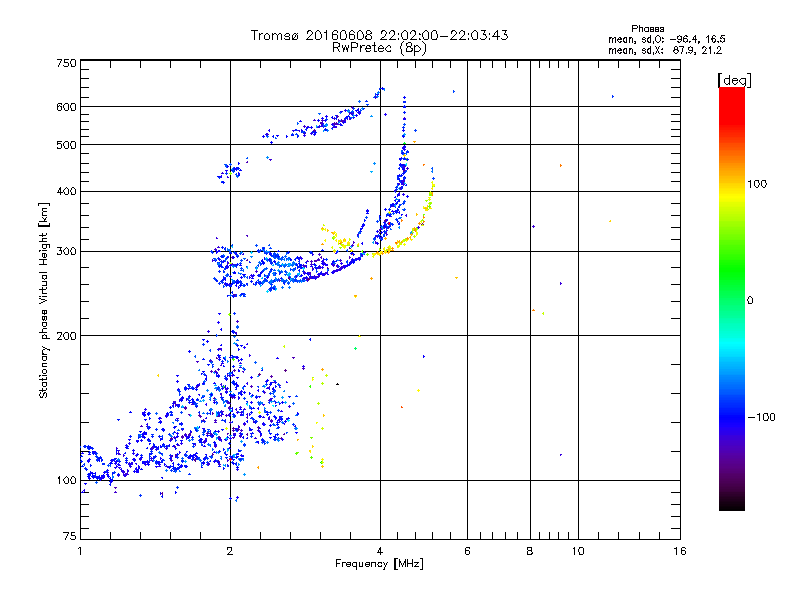Screen dimensions: 800x600
Task: Click the x-axis tick label '6'
Action: (x=467, y=551)
